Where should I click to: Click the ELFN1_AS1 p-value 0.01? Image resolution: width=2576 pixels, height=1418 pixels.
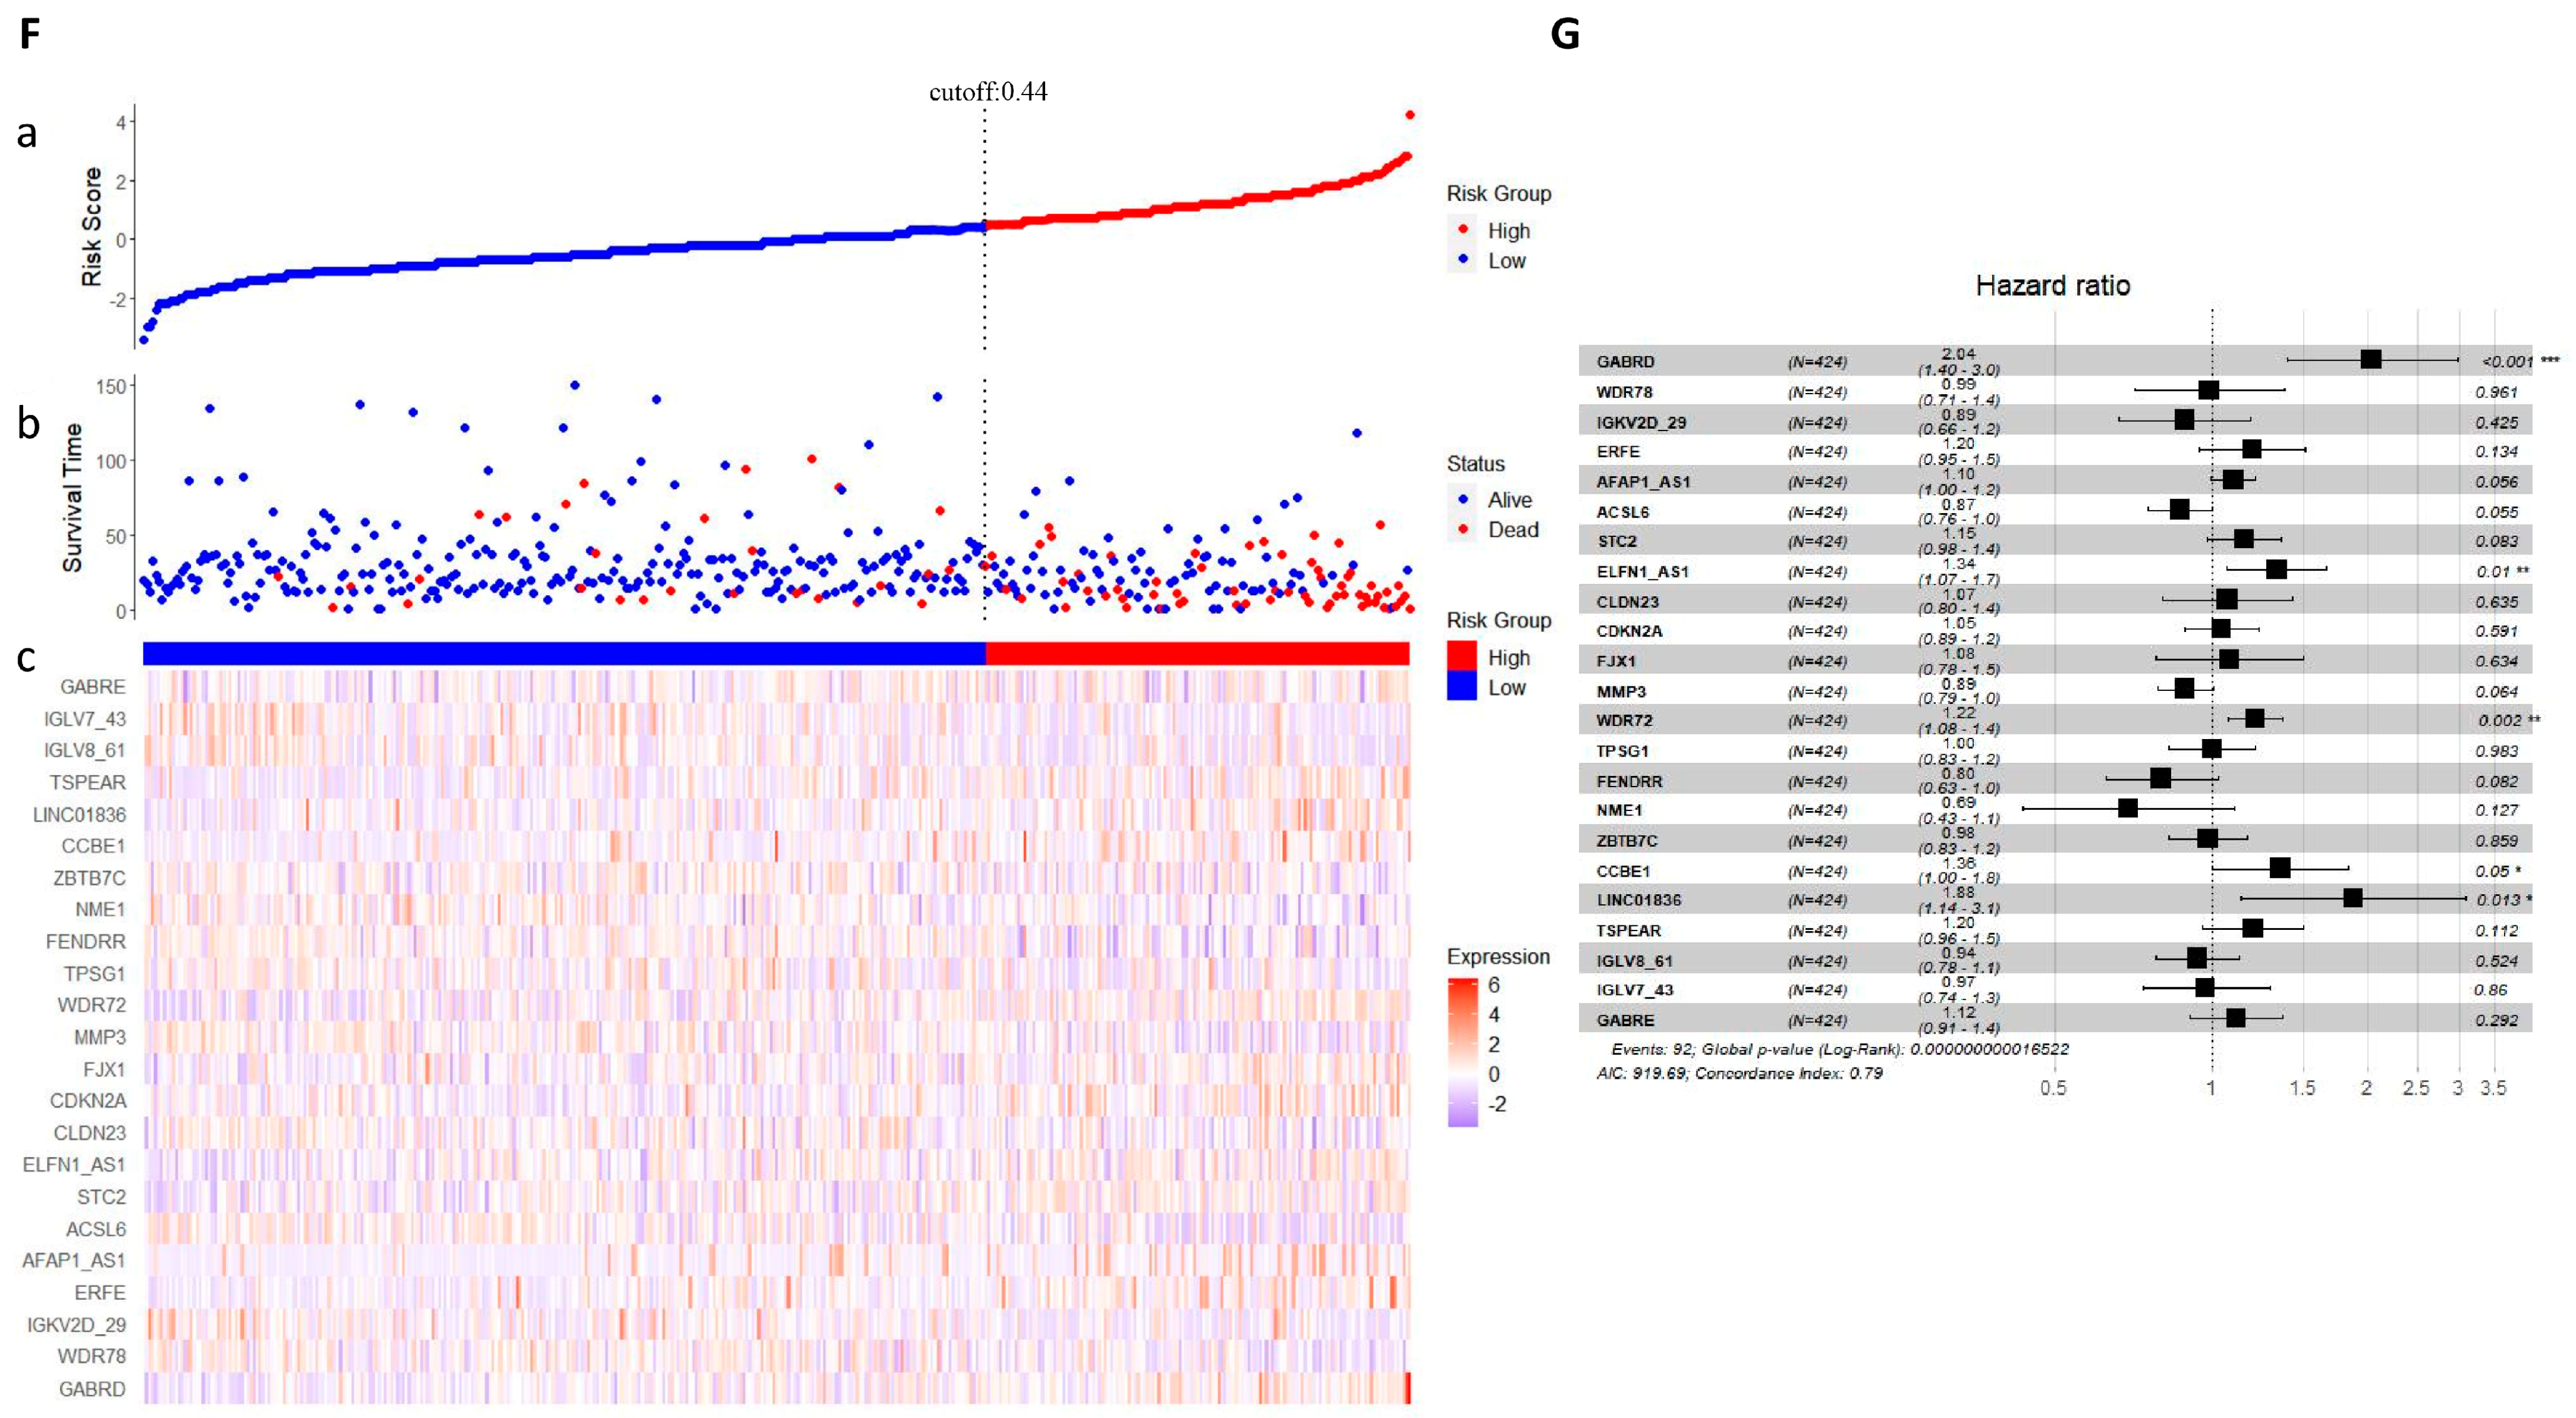click(x=2493, y=571)
